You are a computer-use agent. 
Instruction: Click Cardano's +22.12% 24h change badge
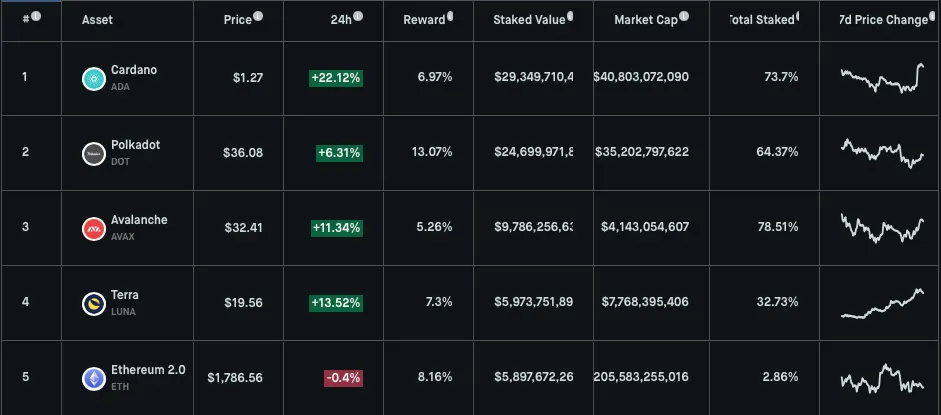coord(336,78)
